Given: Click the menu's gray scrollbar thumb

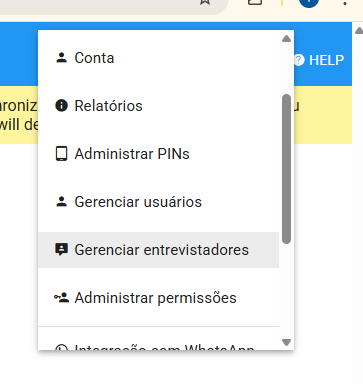Looking at the screenshot, I should pos(286,169).
